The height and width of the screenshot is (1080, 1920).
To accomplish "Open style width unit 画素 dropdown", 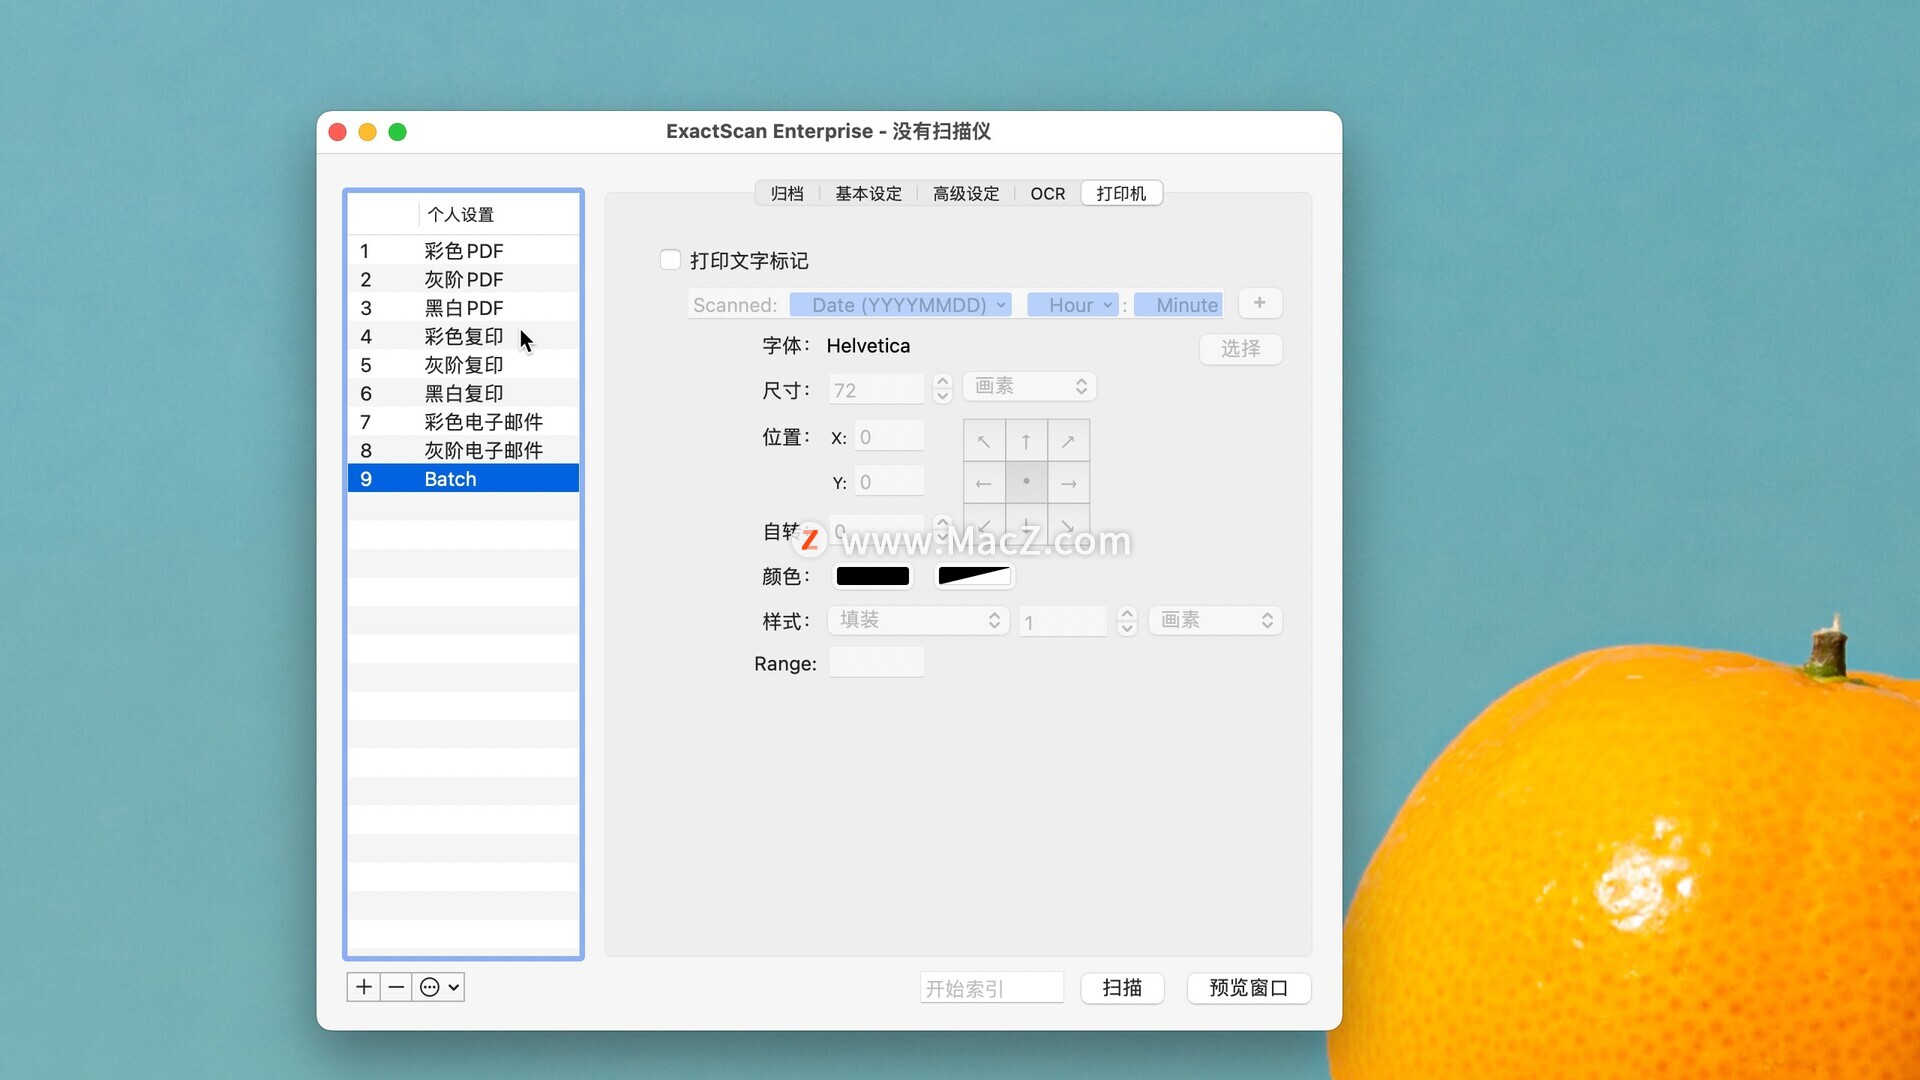I will click(1215, 620).
